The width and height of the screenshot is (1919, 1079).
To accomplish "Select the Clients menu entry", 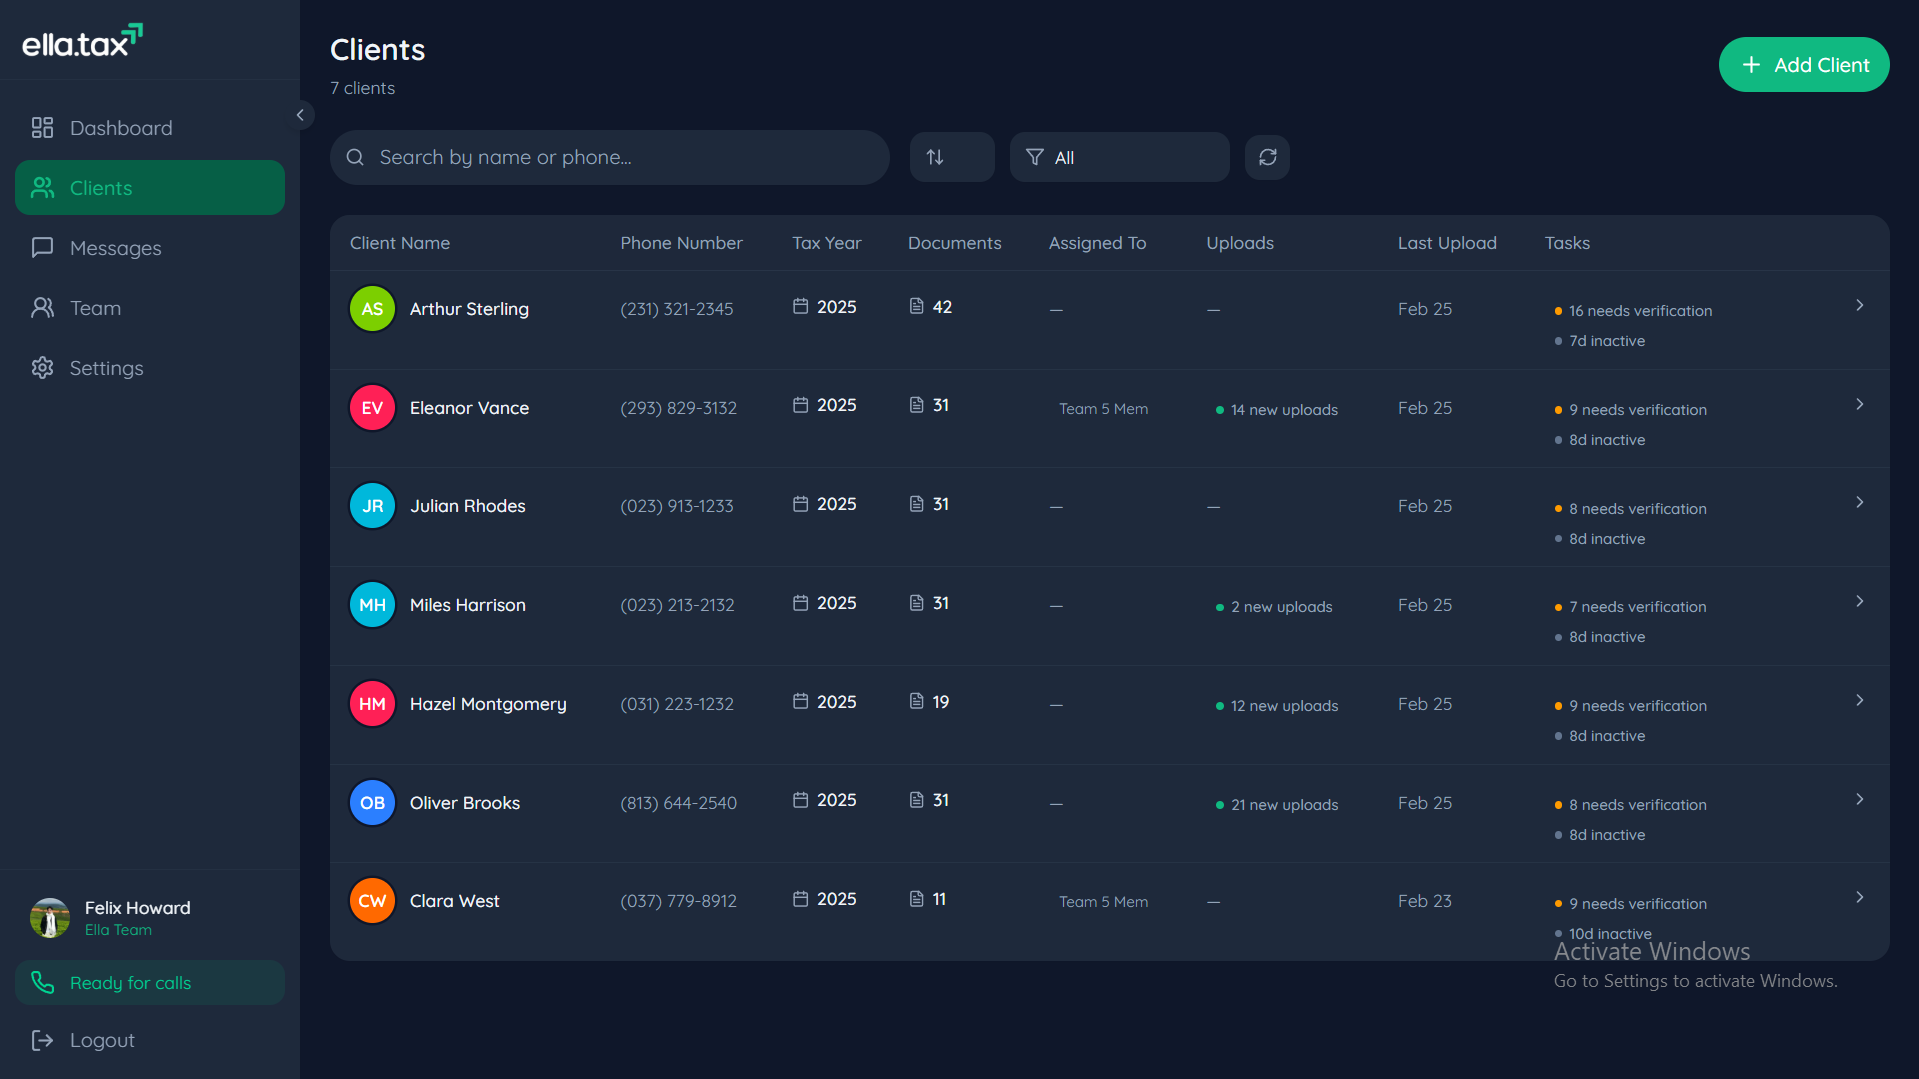I will pos(100,187).
